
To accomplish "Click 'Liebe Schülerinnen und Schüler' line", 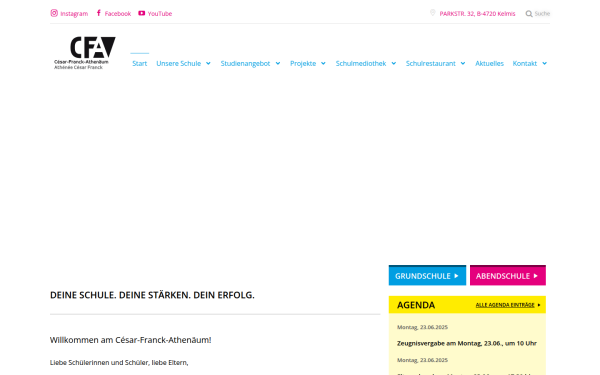I will [119, 362].
